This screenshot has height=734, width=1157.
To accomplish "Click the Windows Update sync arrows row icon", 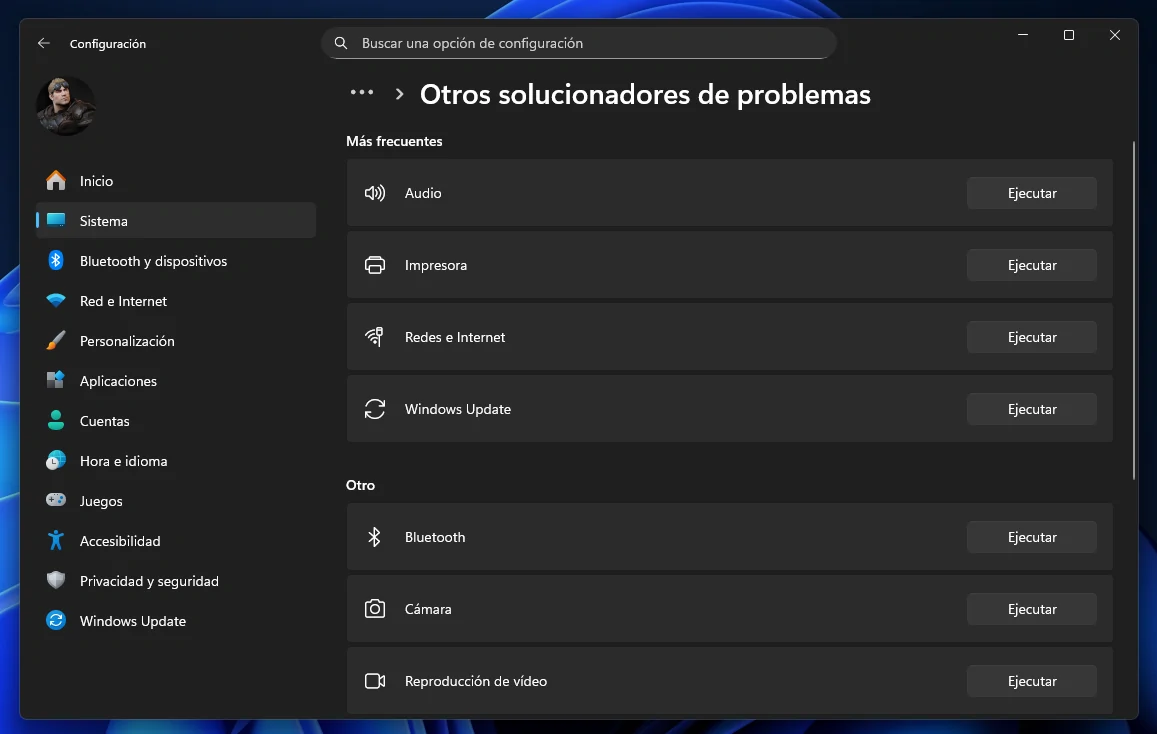I will pos(375,409).
